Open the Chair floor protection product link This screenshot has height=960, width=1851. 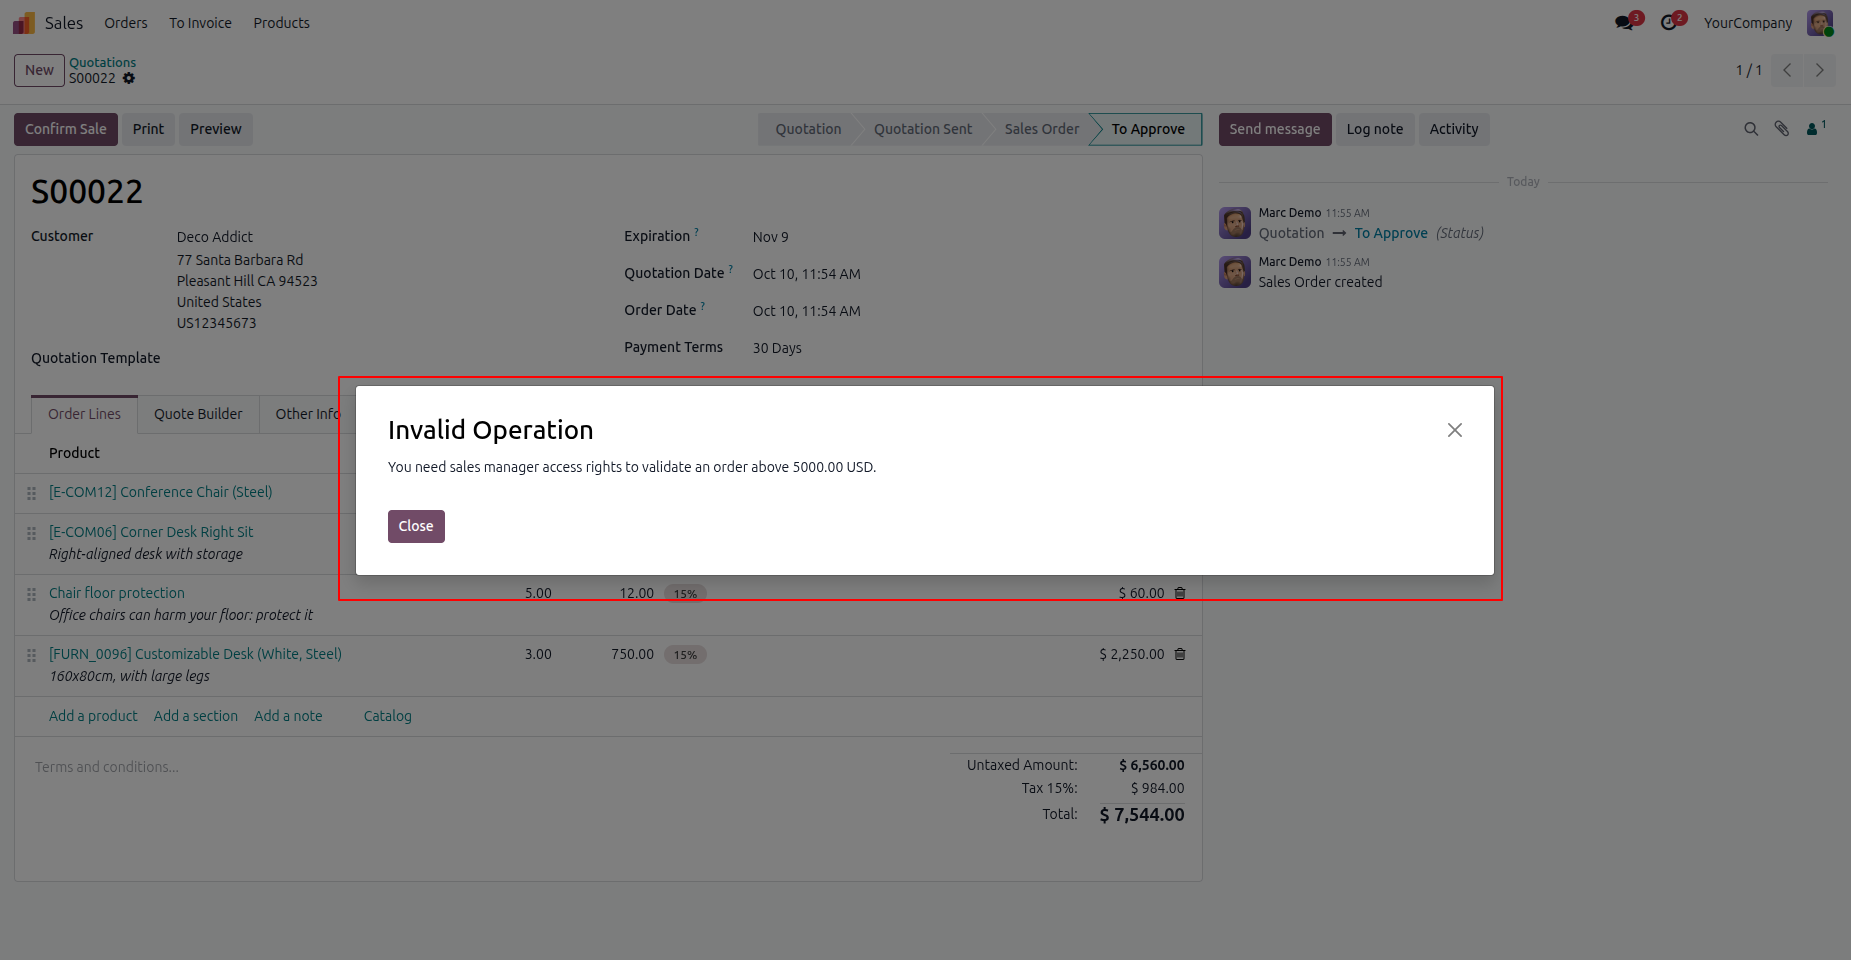click(x=117, y=593)
